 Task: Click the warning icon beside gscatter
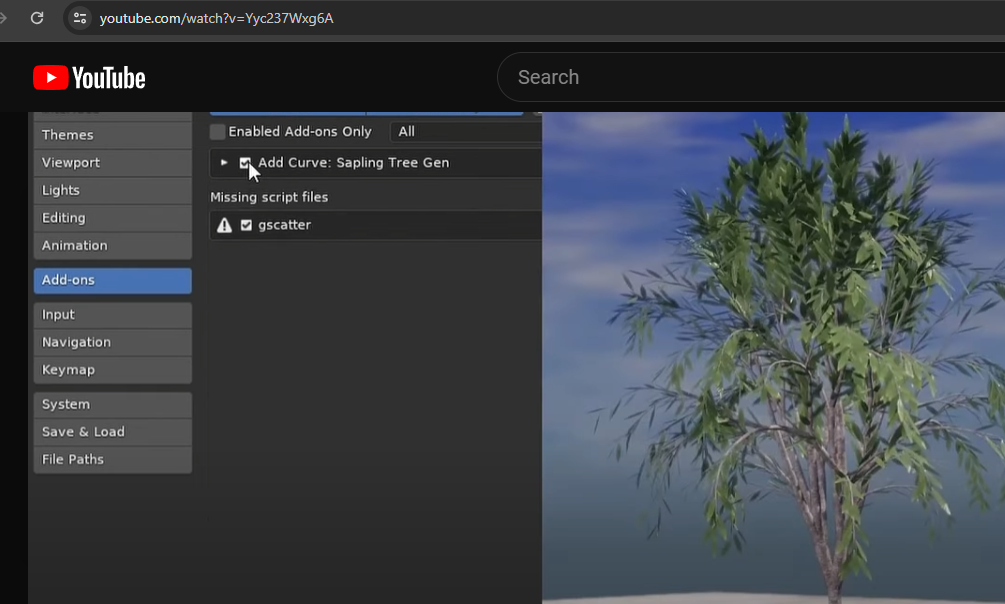point(224,225)
